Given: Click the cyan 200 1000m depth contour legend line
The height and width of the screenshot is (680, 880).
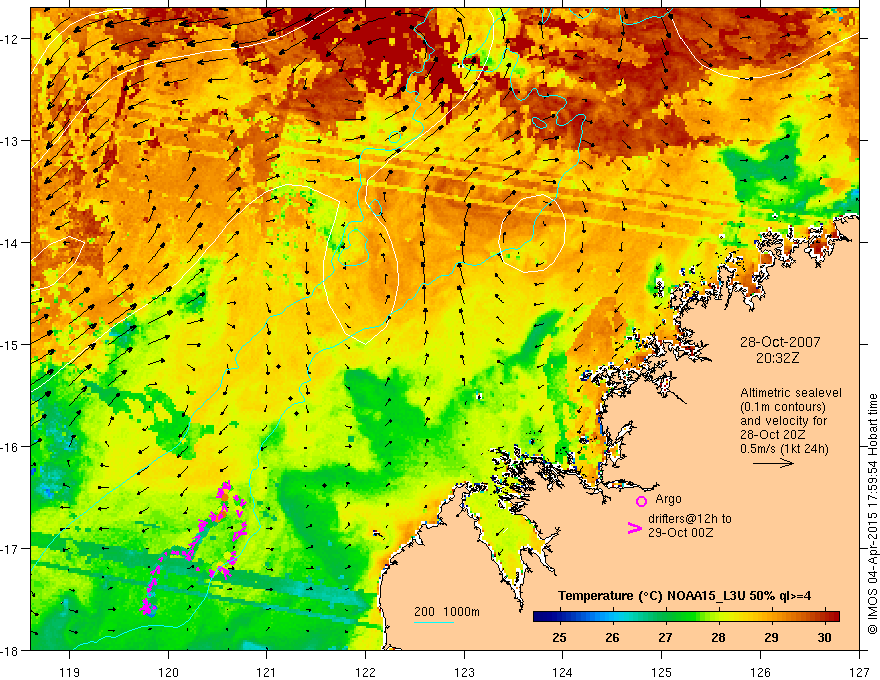Looking at the screenshot, I should 434,622.
